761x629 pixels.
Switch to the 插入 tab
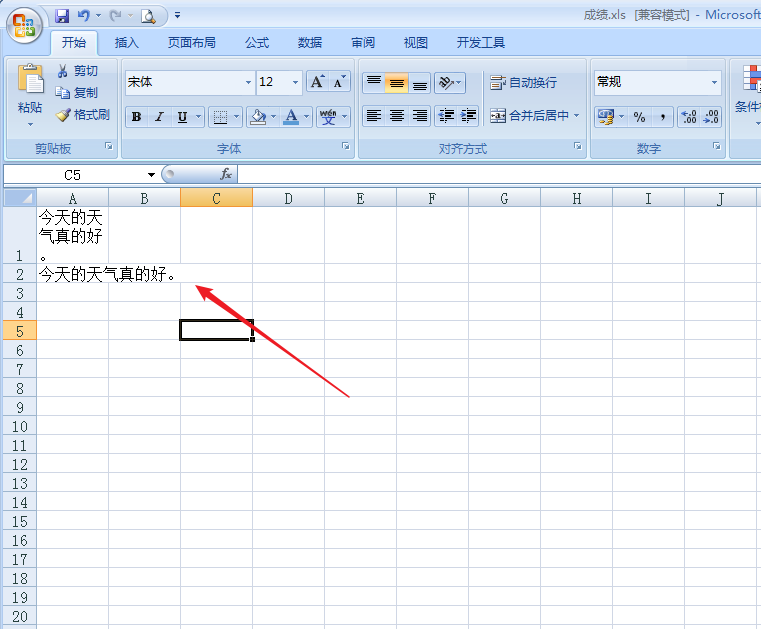click(x=127, y=43)
